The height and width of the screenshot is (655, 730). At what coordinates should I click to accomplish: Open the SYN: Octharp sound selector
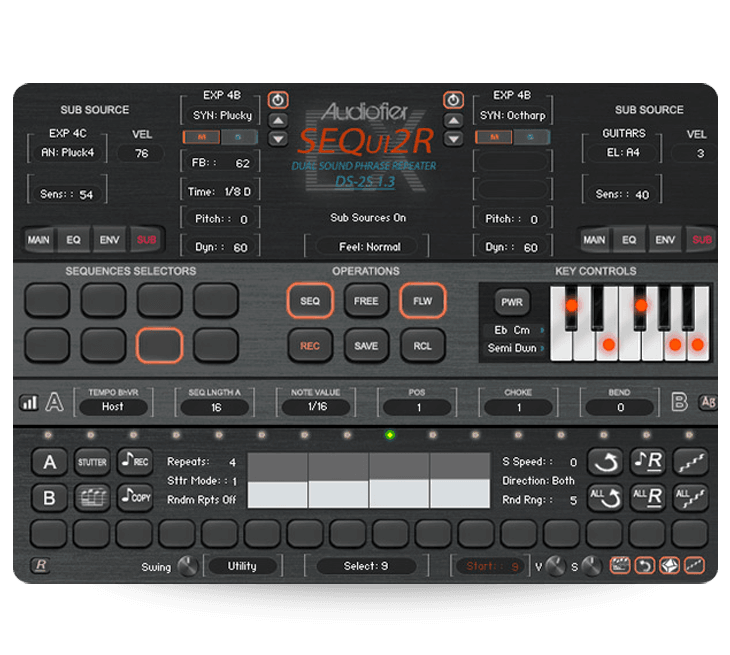pos(513,115)
